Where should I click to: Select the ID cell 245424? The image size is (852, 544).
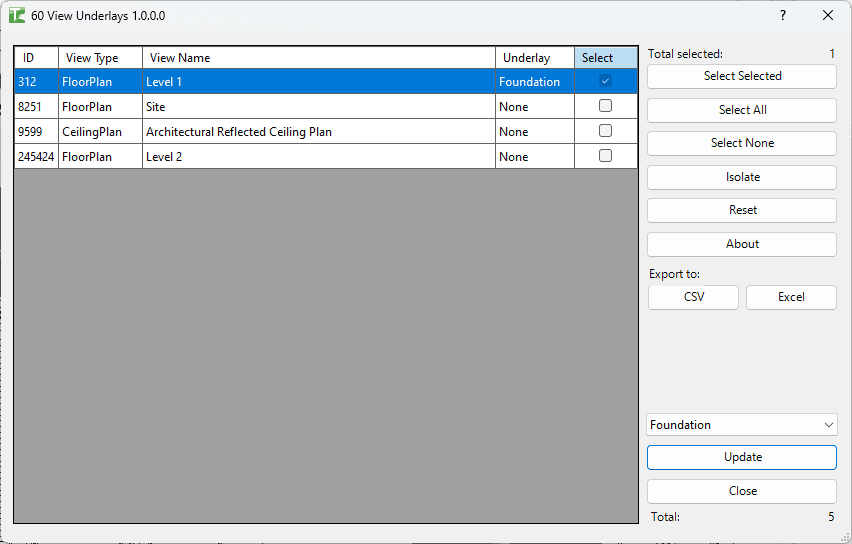click(x=36, y=157)
